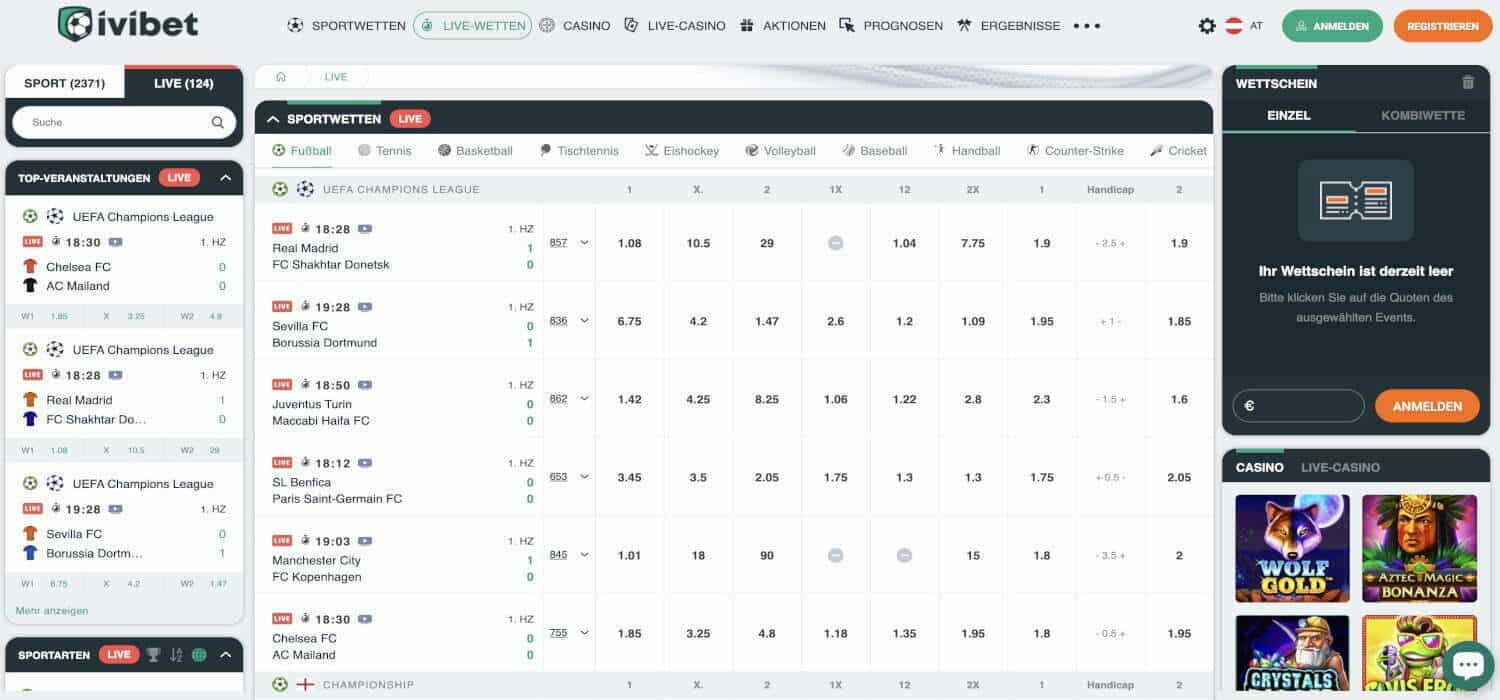Click the Mehr anzeigen link
This screenshot has height=700, width=1500.
52,610
